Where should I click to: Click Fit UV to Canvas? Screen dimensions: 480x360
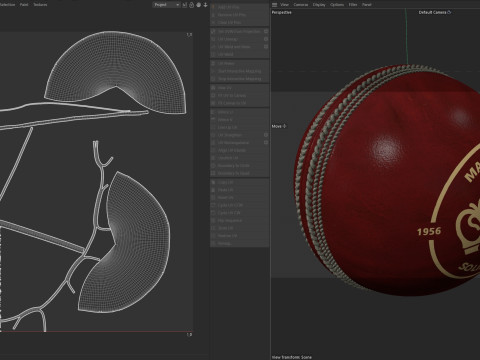[239, 95]
